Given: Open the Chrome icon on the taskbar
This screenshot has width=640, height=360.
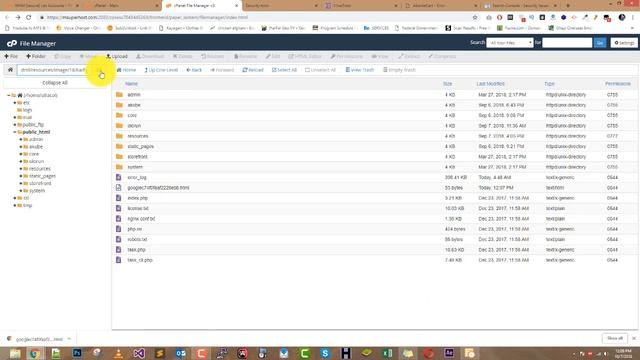Looking at the screenshot, I should click(x=35, y=353).
